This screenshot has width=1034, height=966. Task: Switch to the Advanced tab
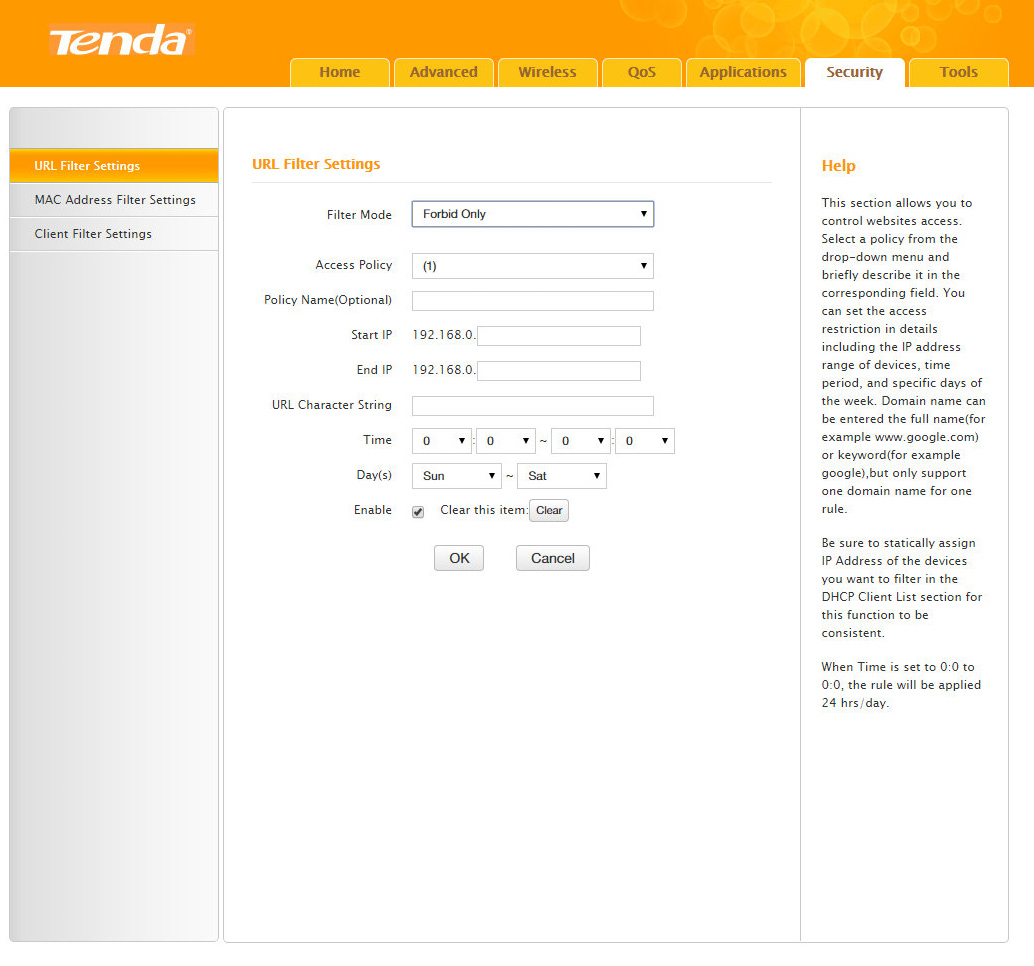coord(444,73)
